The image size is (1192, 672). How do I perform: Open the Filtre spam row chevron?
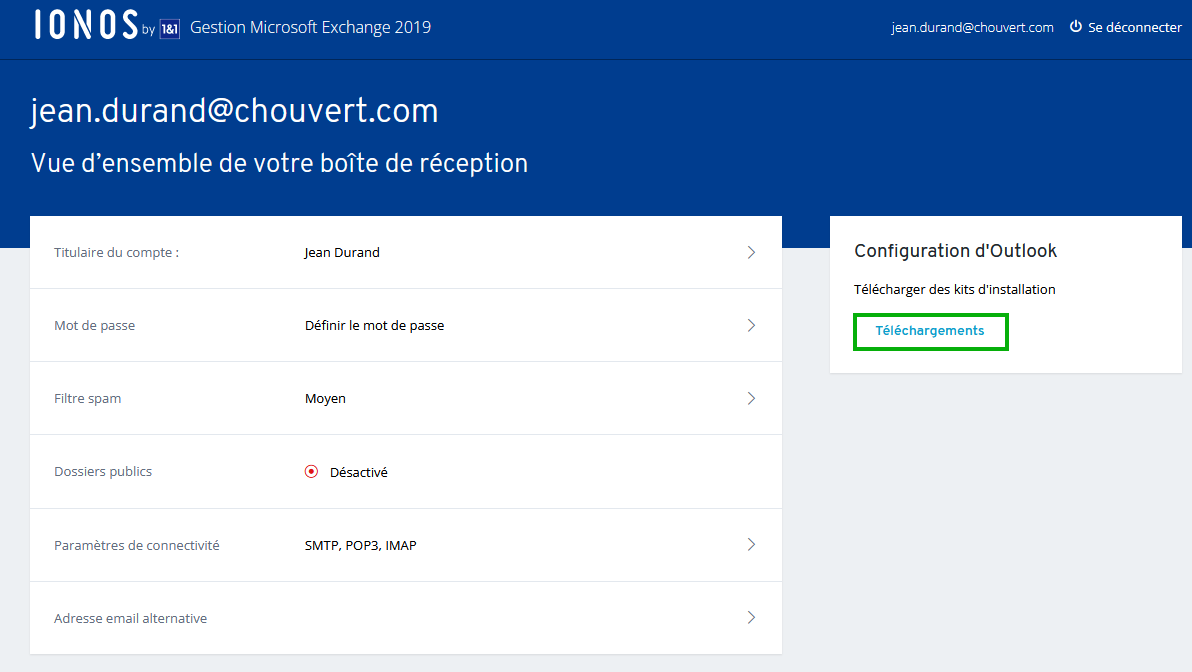tap(751, 398)
